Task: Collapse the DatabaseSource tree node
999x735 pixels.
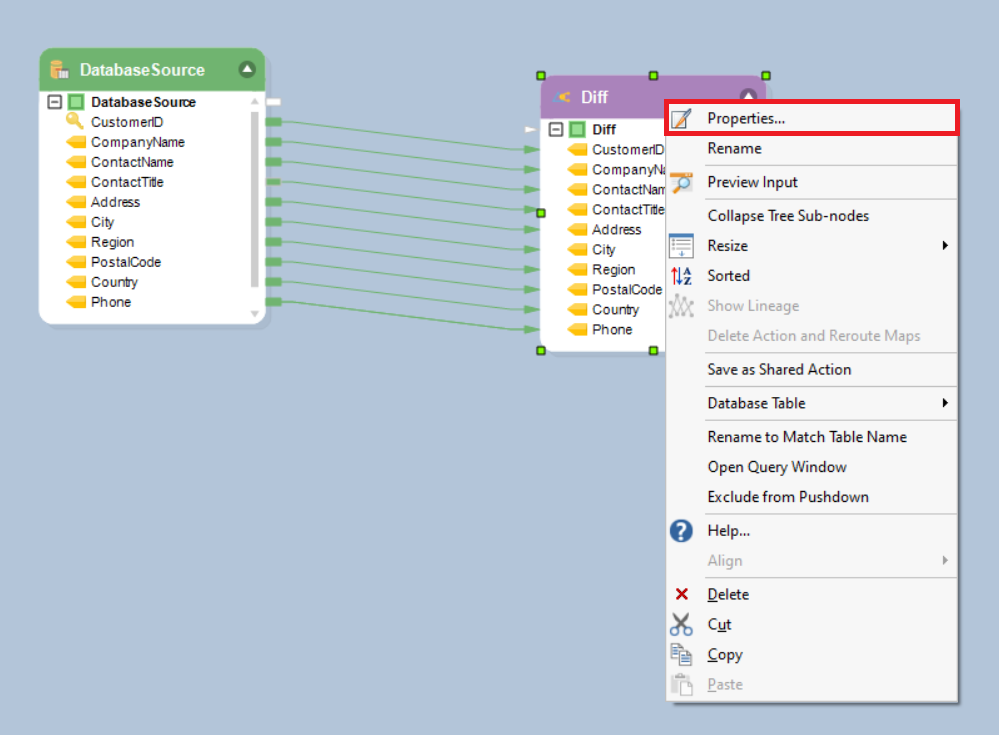Action: tap(55, 102)
